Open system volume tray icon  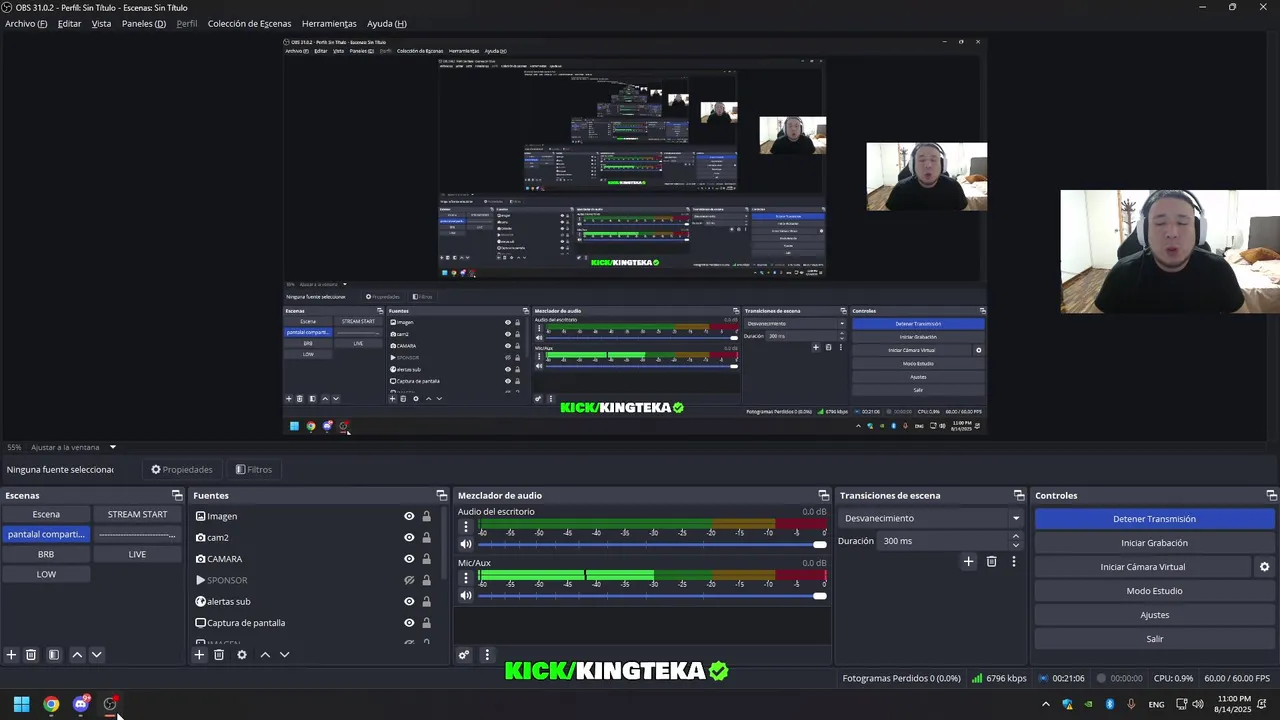1198,704
